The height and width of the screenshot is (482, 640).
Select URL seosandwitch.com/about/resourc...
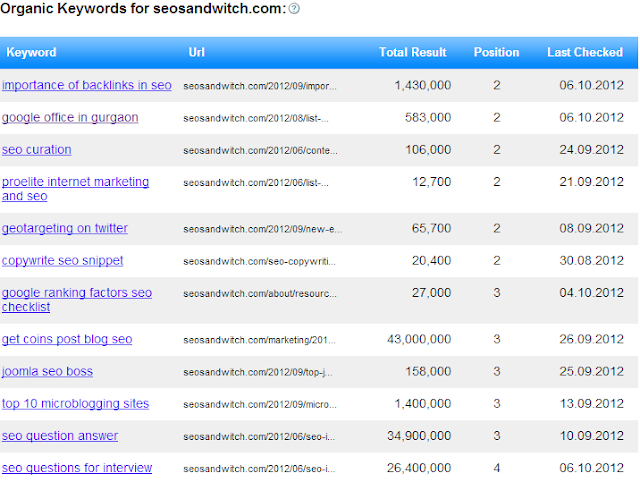260,293
